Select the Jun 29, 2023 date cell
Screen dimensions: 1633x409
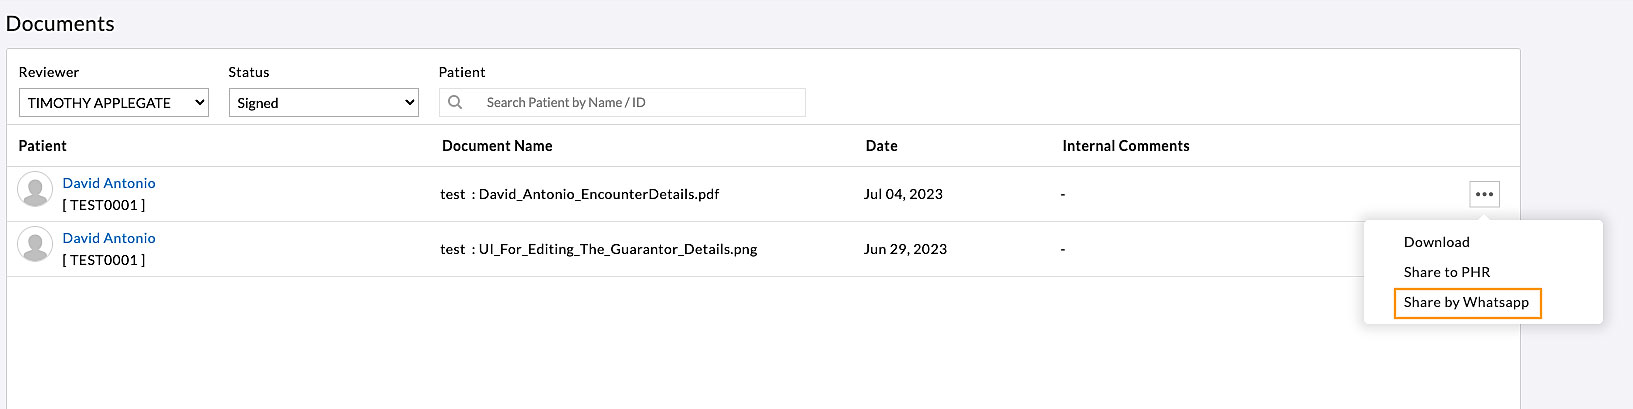click(x=905, y=249)
